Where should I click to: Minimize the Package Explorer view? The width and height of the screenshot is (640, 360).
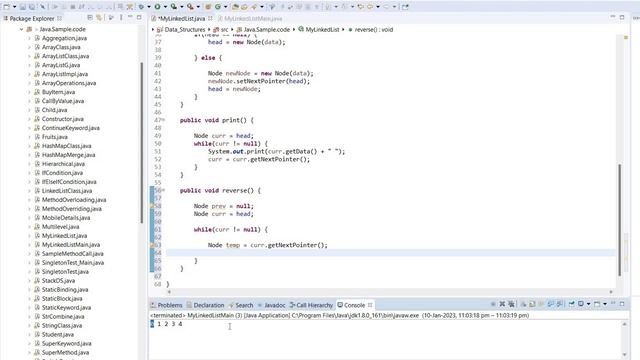coord(130,17)
